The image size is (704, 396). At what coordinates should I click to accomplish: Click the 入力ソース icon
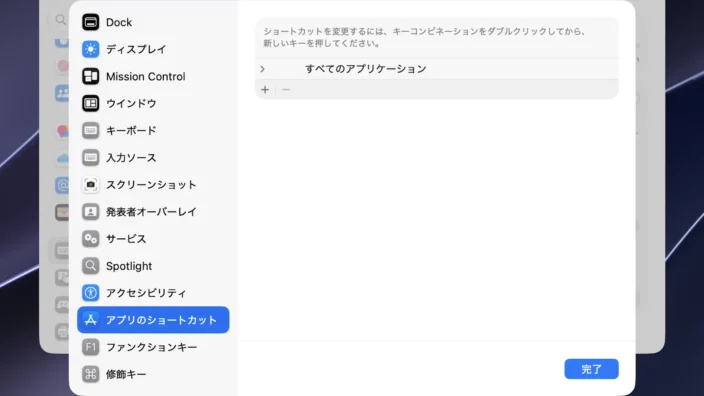pyautogui.click(x=90, y=158)
